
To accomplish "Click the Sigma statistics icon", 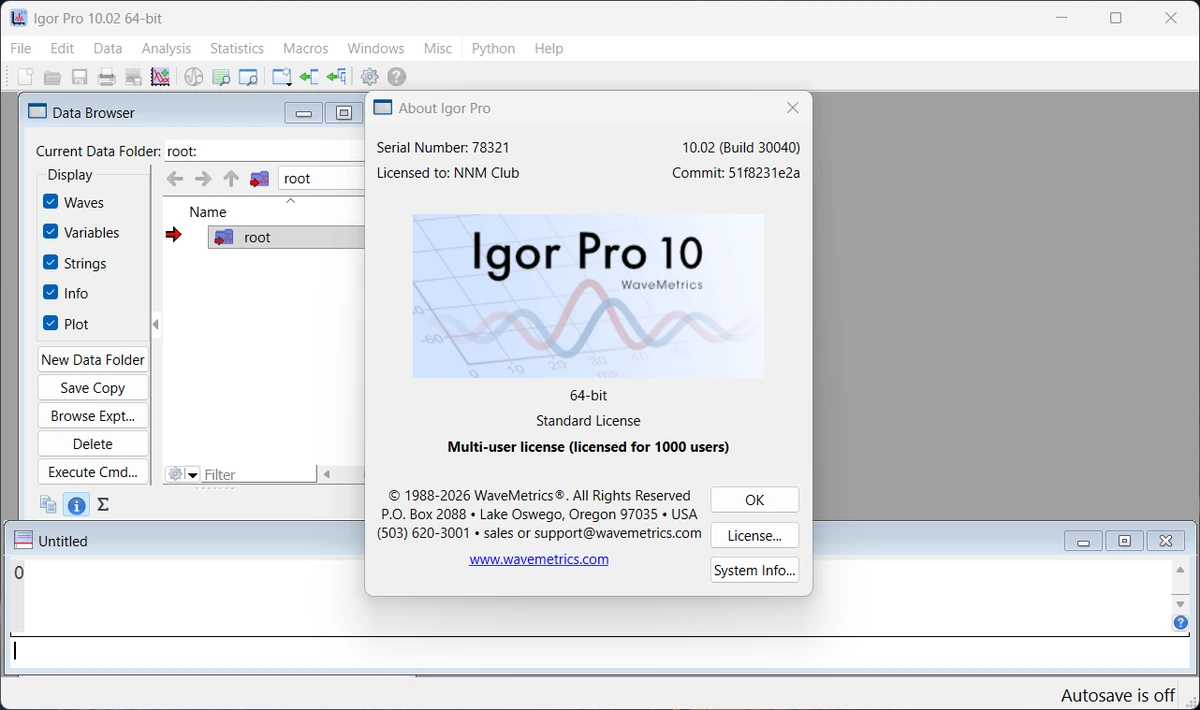I will pyautogui.click(x=103, y=505).
